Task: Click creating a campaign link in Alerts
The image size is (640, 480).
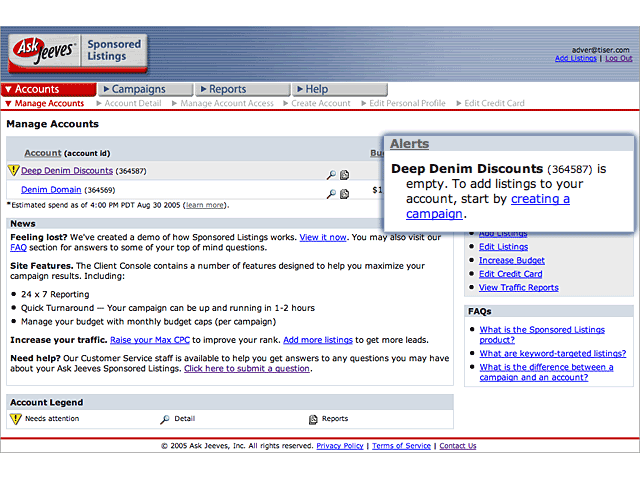Action: [488, 206]
